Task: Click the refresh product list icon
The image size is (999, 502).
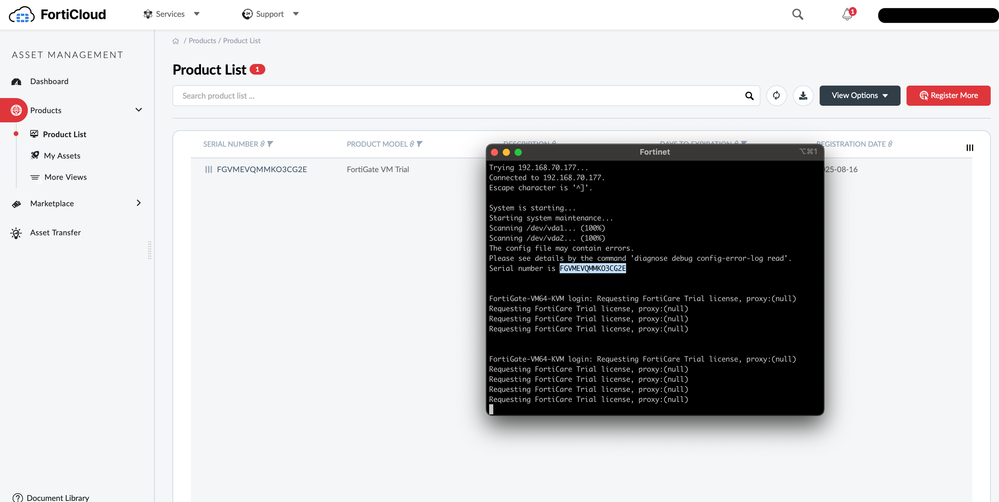Action: coord(776,96)
